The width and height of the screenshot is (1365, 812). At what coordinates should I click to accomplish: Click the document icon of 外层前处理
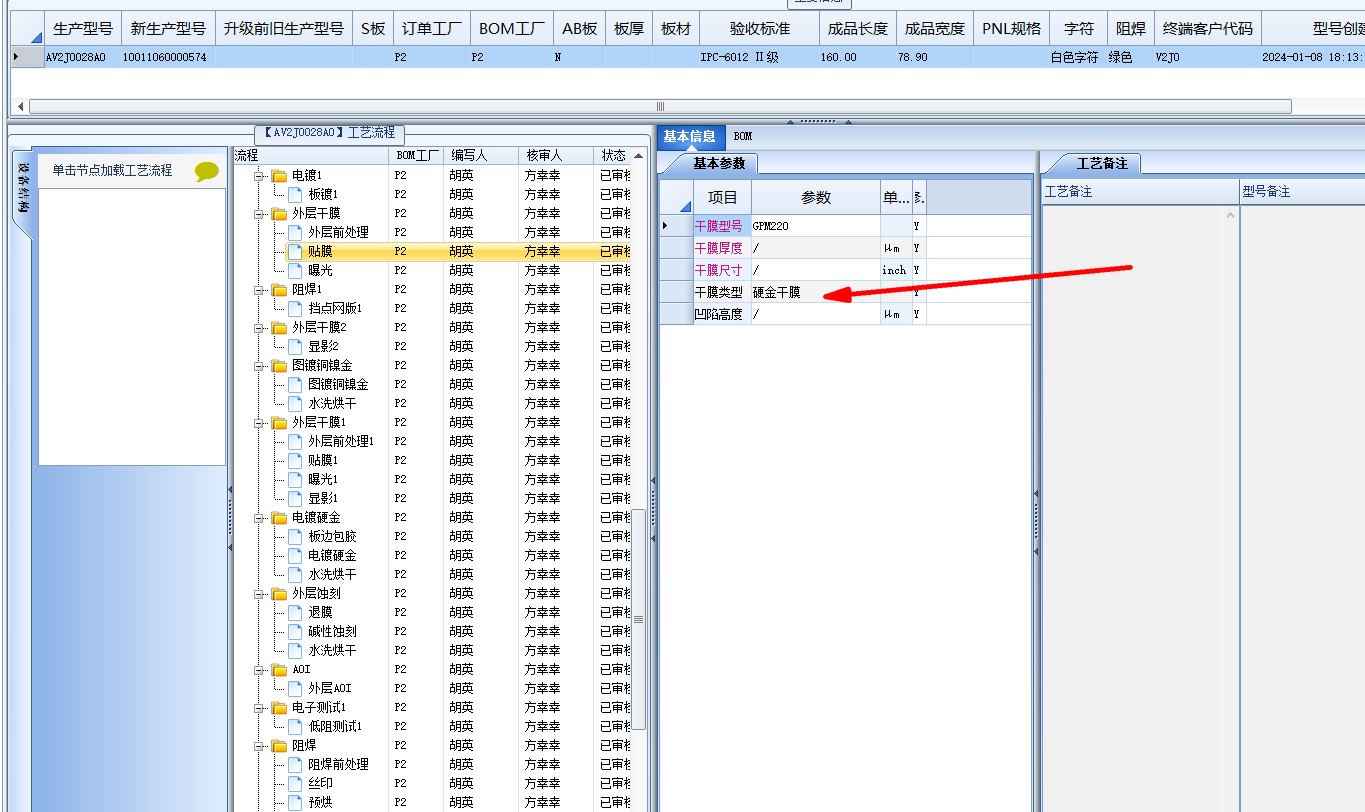click(295, 232)
